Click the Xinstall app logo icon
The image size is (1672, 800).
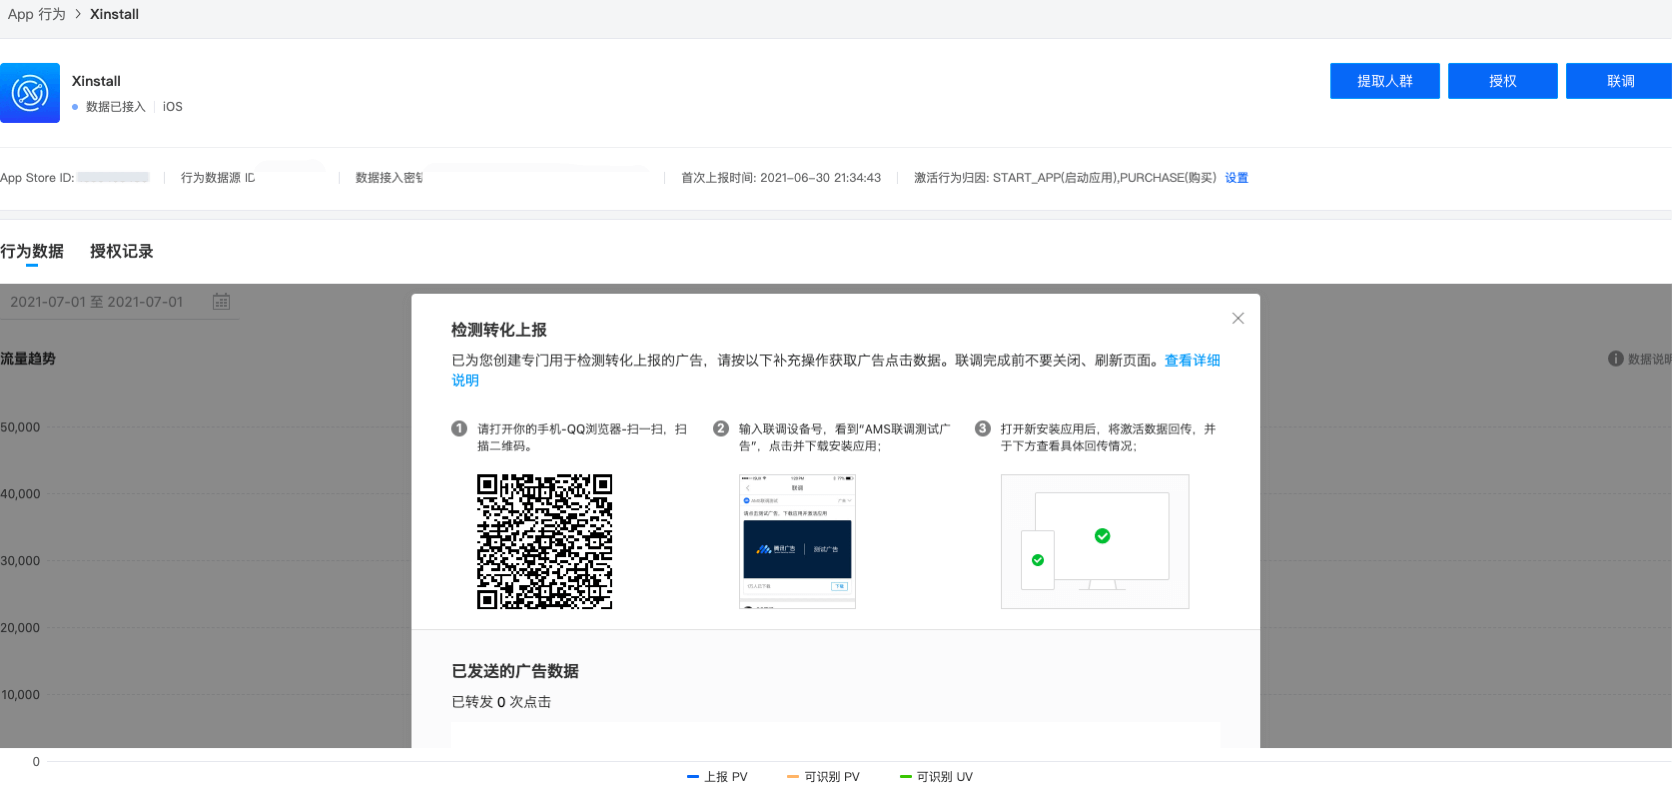[30, 93]
